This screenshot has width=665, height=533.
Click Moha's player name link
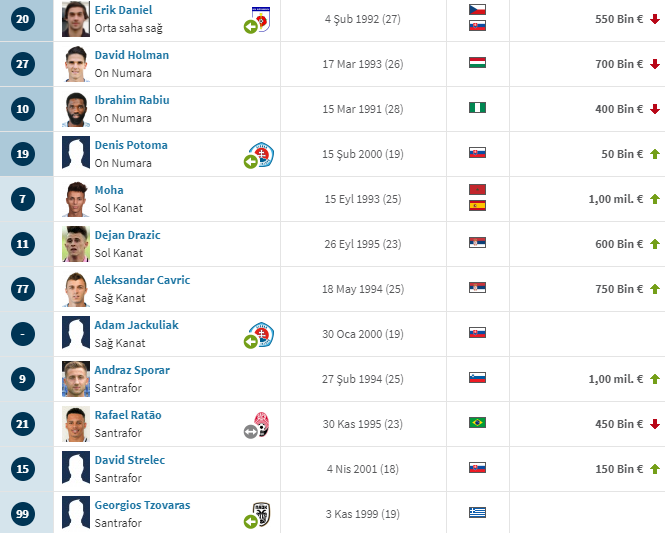tap(109, 190)
